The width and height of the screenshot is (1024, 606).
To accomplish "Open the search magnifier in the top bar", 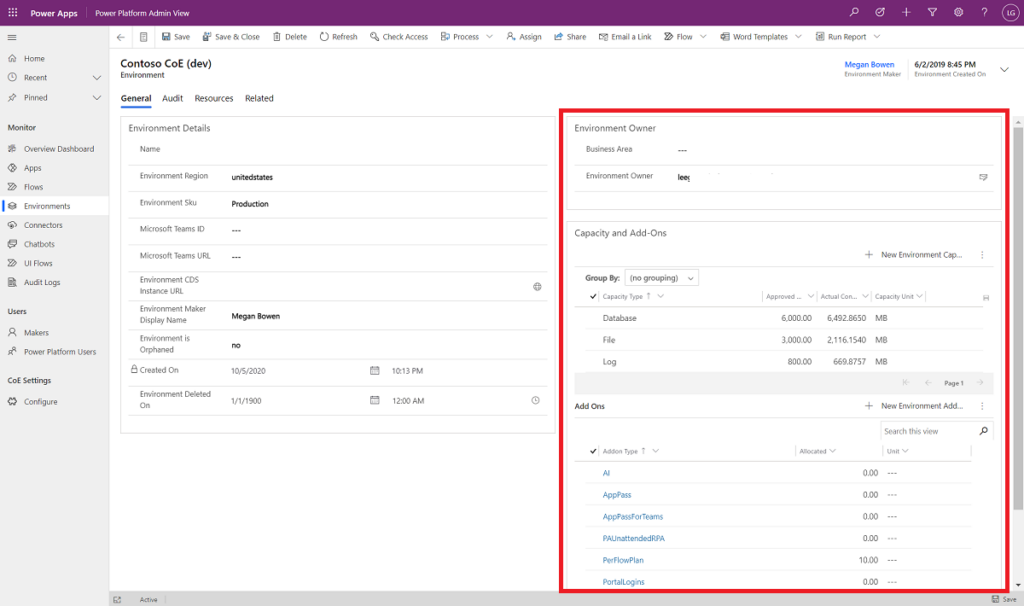I will coord(854,13).
